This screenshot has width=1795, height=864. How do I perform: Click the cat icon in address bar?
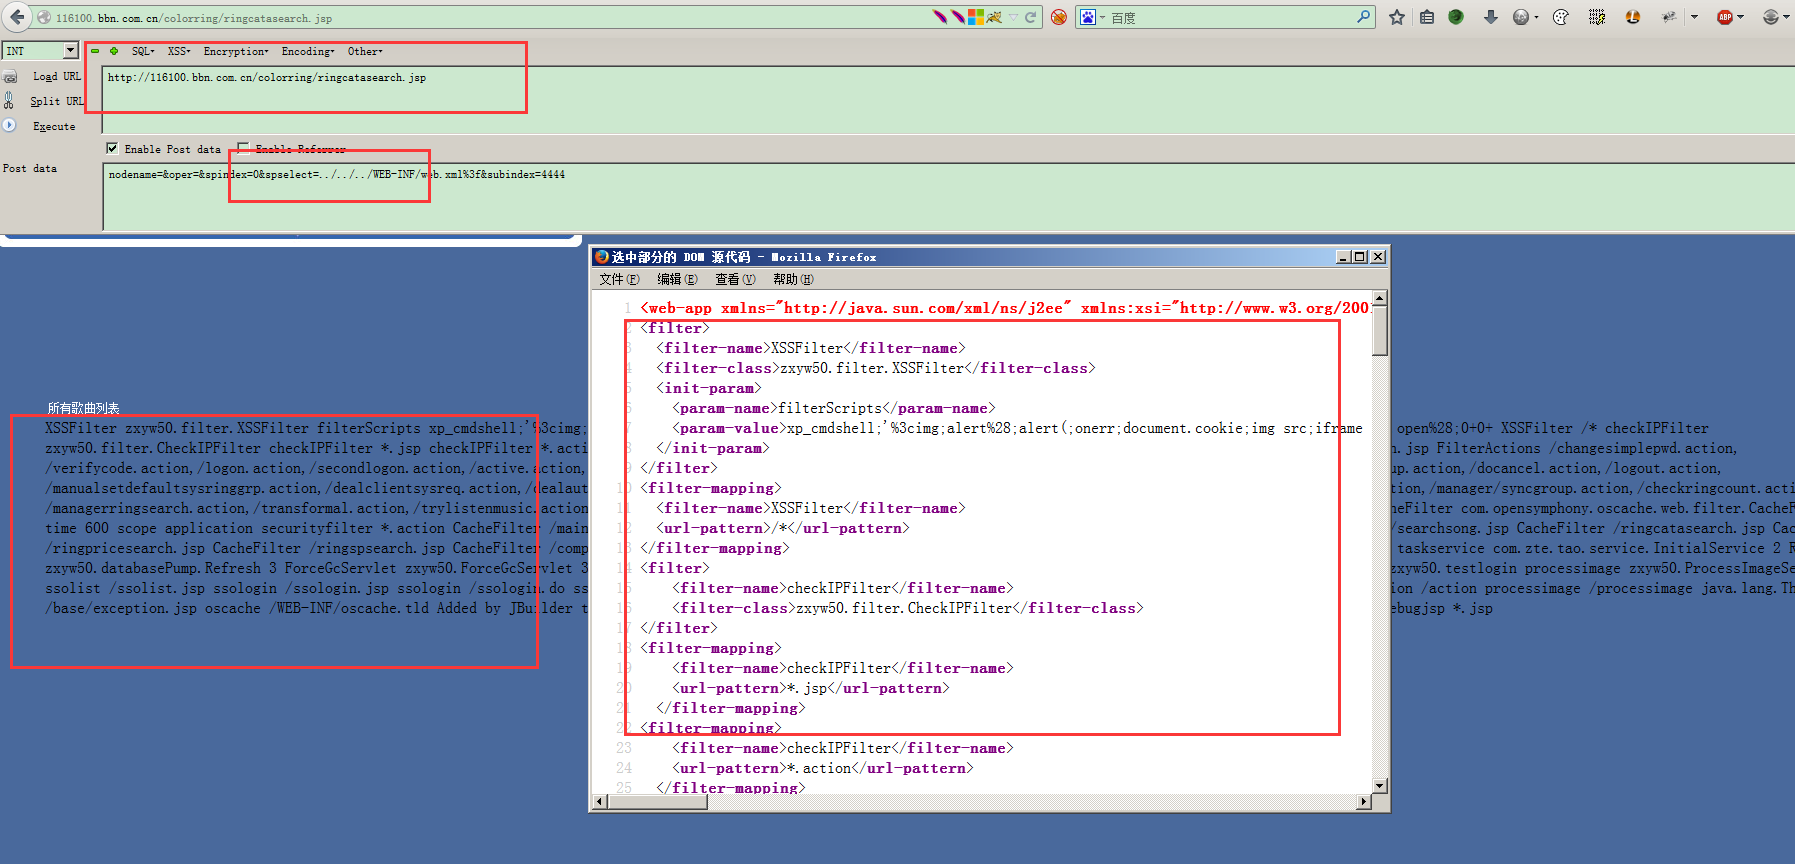tap(994, 17)
